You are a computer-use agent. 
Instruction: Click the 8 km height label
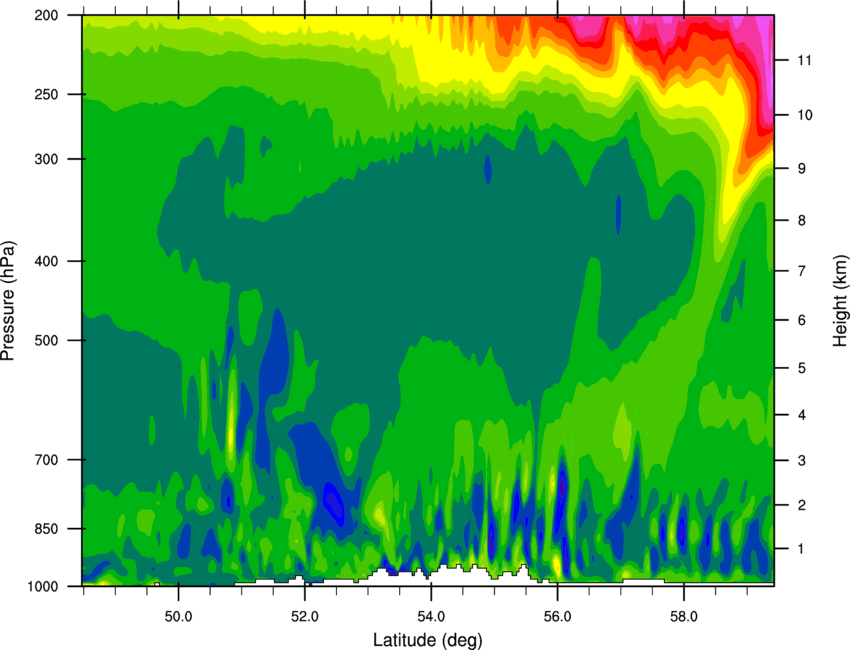[802, 221]
